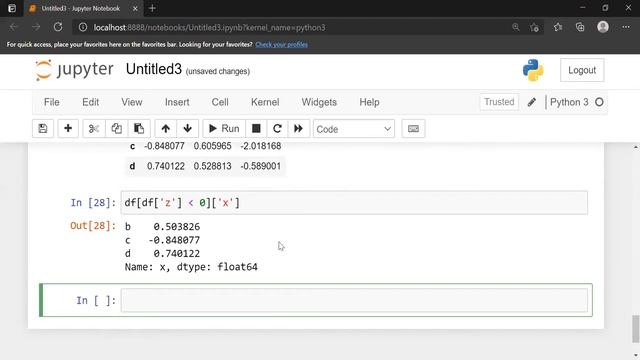This screenshot has height=360, width=640.
Task: Click the value 0.503826 in the output
Action: pos(177,227)
